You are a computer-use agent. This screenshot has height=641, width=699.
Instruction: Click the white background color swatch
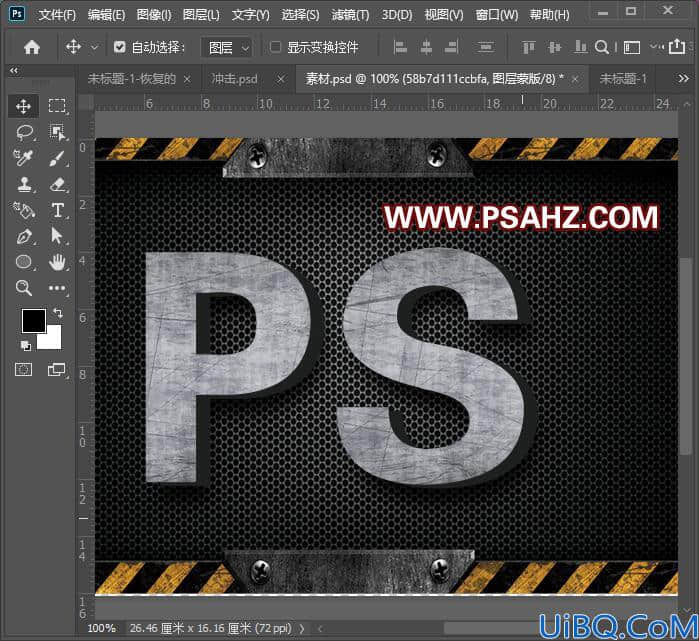53,341
